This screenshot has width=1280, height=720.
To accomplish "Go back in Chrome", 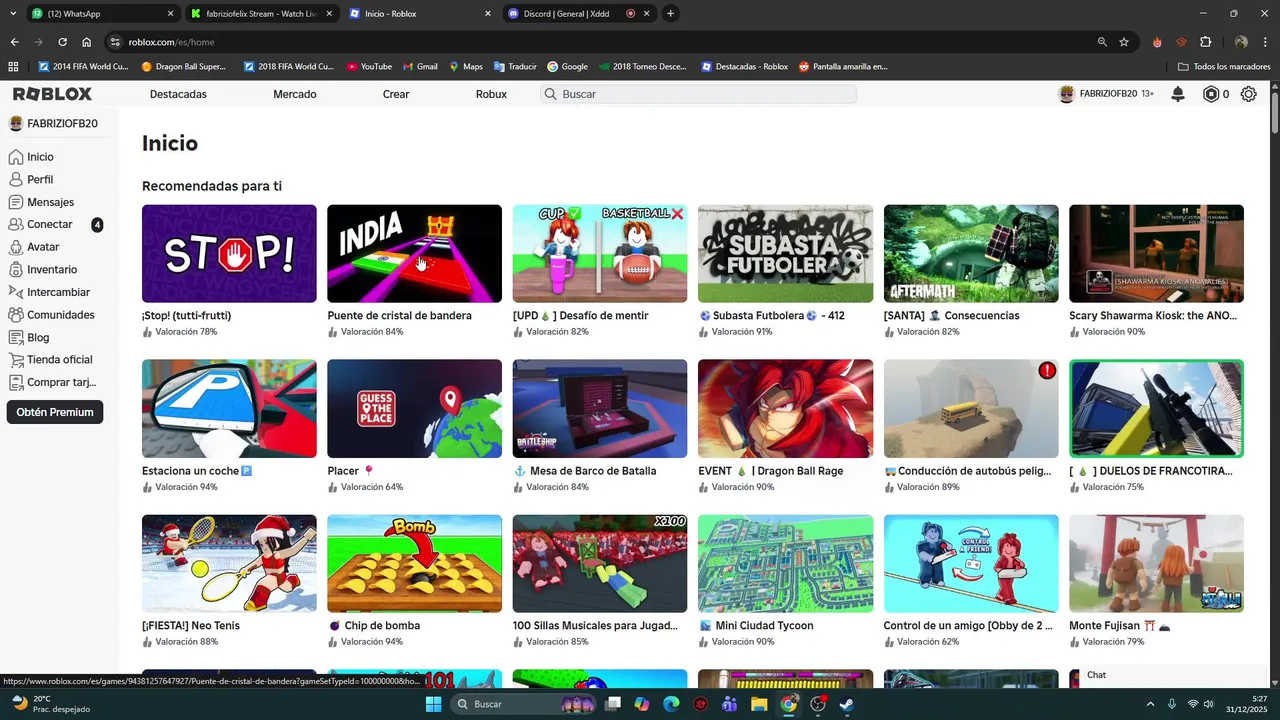I will (14, 42).
